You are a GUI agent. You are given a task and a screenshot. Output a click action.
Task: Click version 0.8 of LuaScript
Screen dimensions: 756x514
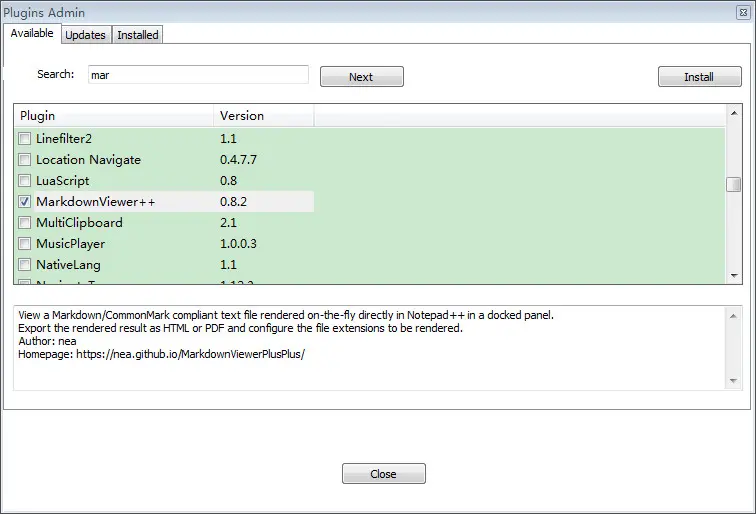click(x=229, y=181)
